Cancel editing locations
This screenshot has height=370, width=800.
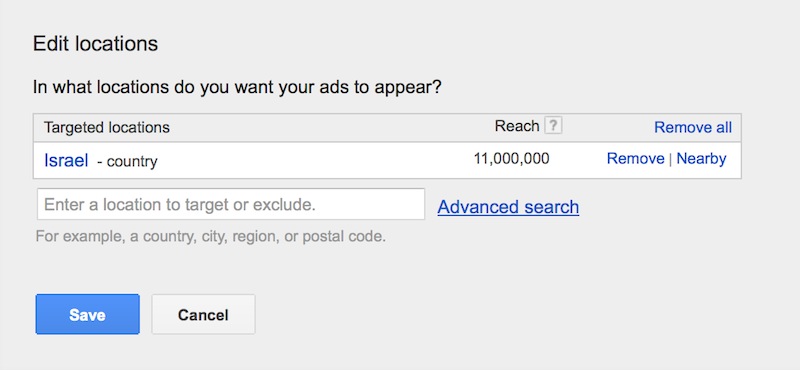[x=203, y=314]
